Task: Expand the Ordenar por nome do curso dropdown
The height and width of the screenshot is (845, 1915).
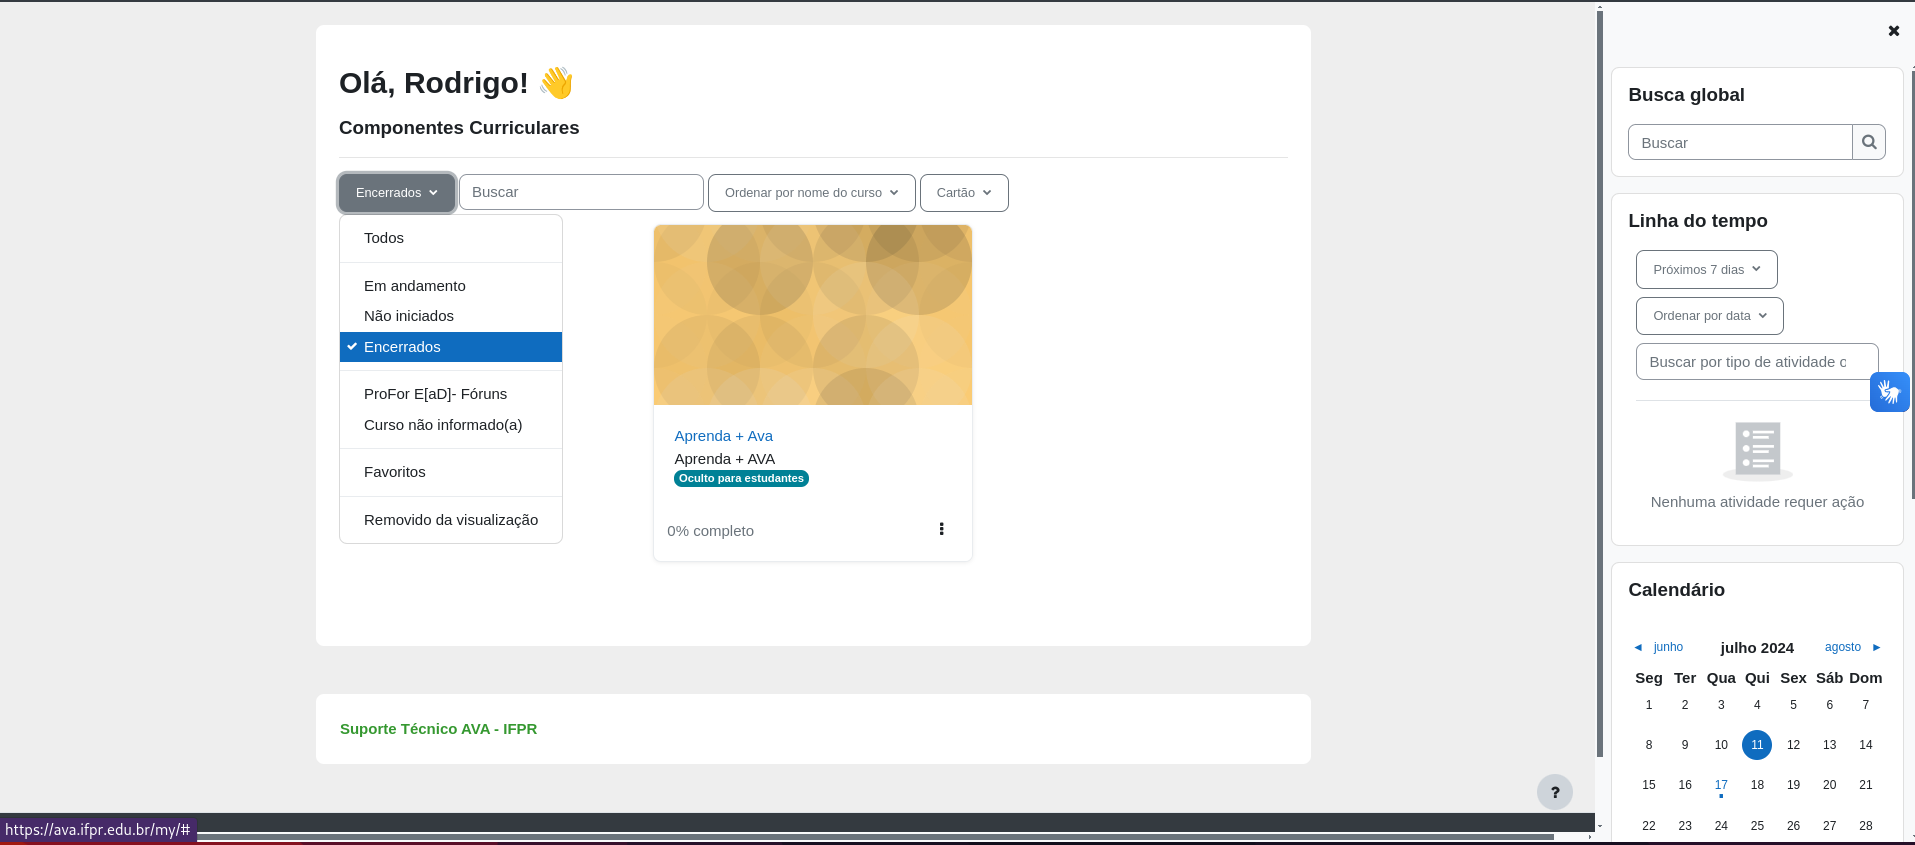Action: 811,193
